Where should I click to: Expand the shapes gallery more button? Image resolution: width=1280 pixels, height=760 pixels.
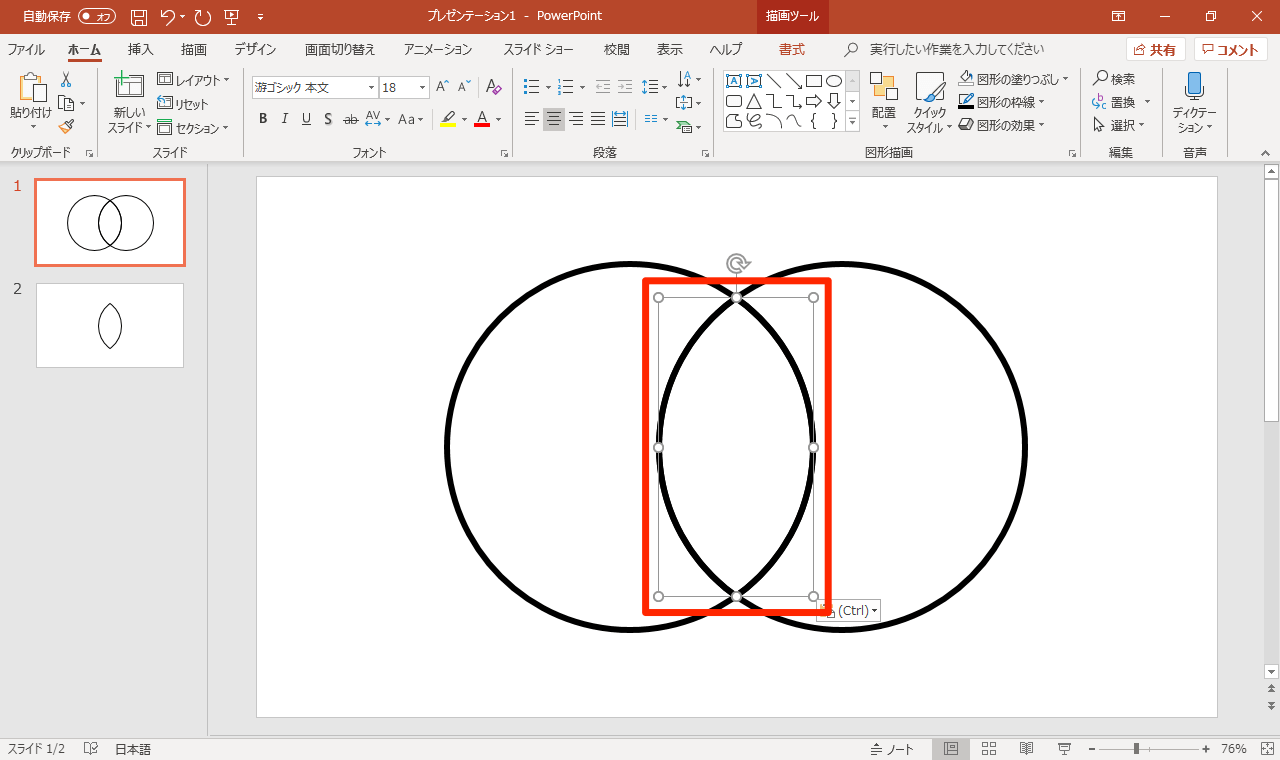point(853,121)
